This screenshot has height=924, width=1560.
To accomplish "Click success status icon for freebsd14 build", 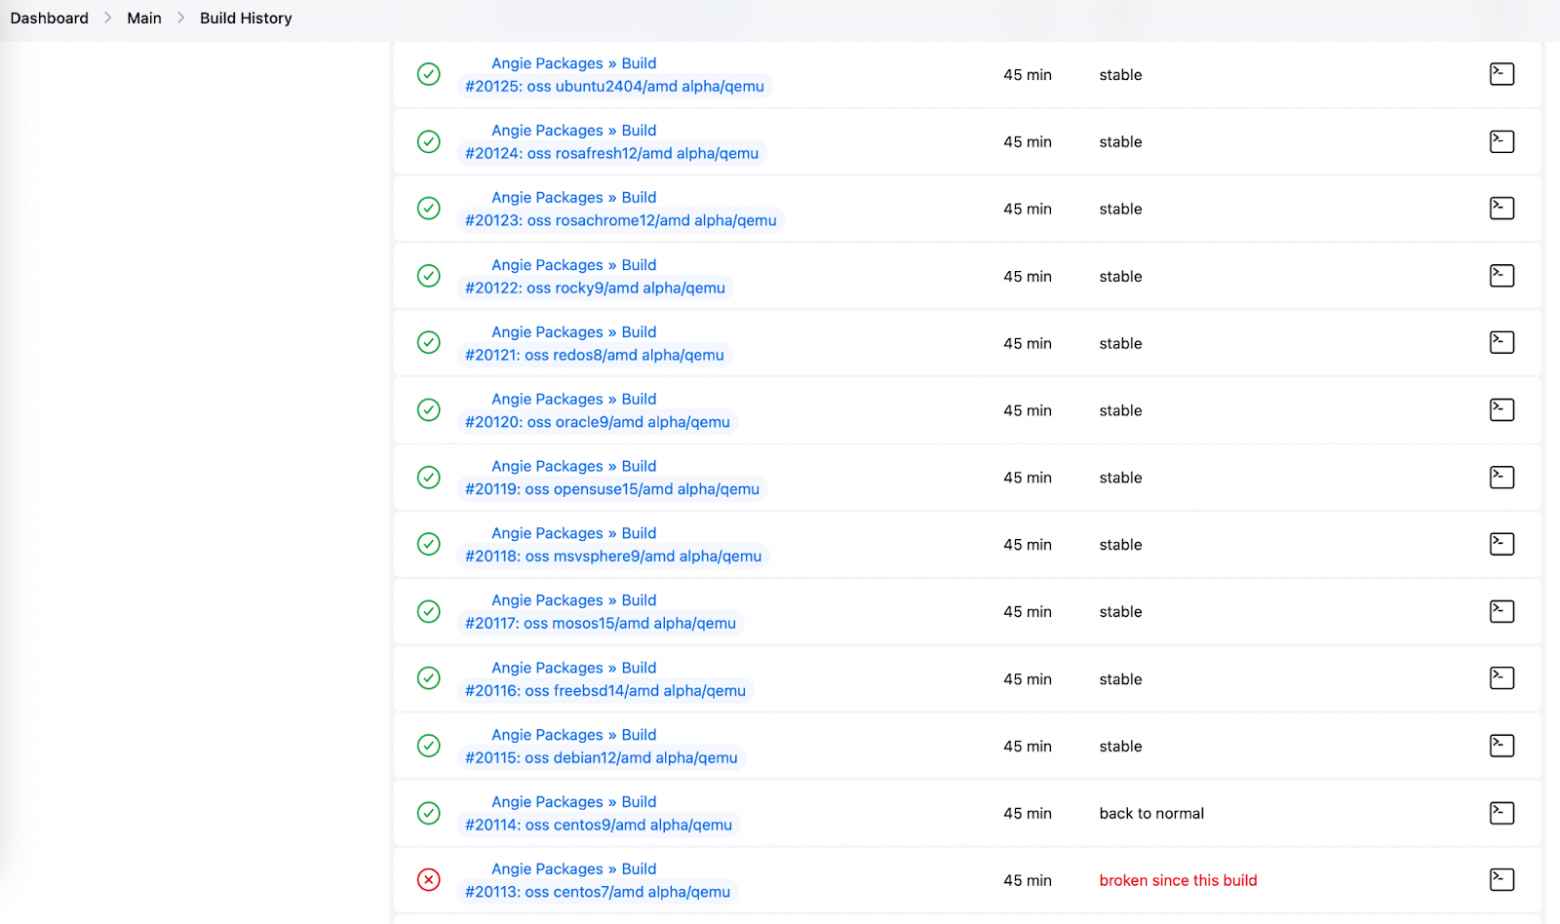I will tap(428, 678).
